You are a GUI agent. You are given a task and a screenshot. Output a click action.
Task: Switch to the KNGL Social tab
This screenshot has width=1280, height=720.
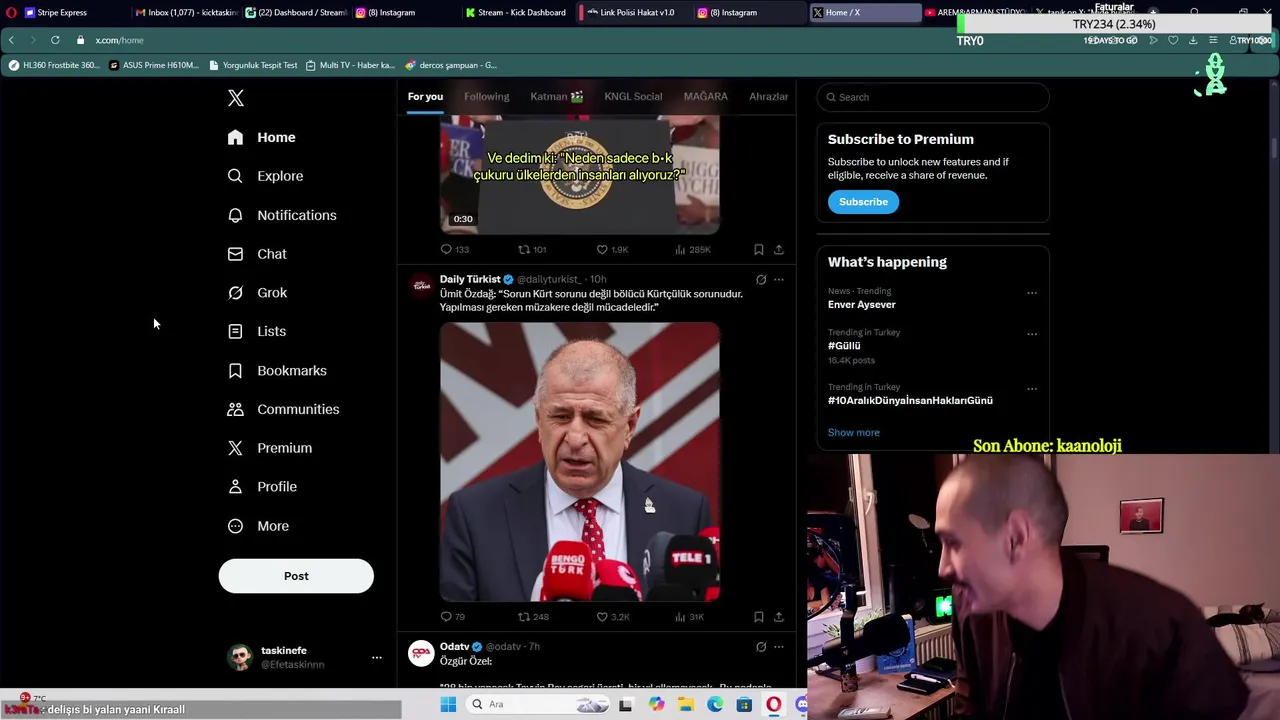coord(633,97)
